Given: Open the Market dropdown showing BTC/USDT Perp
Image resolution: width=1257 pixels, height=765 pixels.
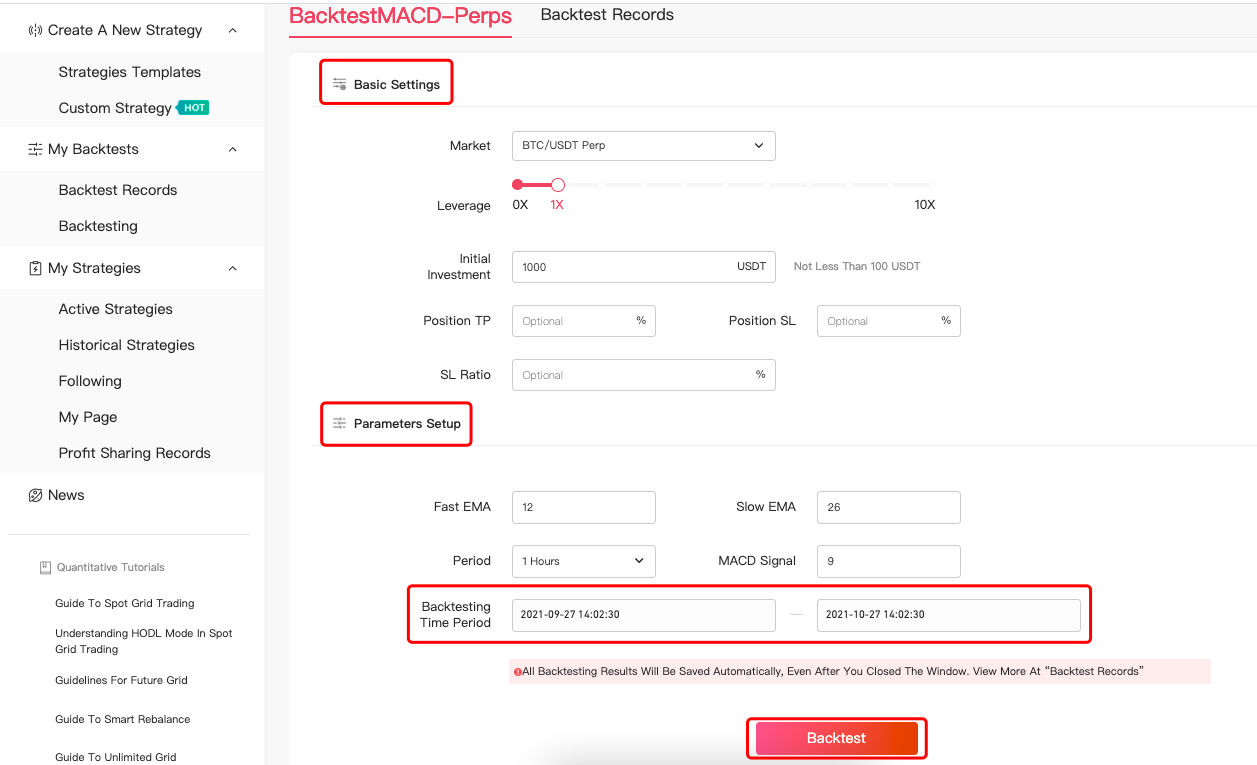Looking at the screenshot, I should pos(643,146).
